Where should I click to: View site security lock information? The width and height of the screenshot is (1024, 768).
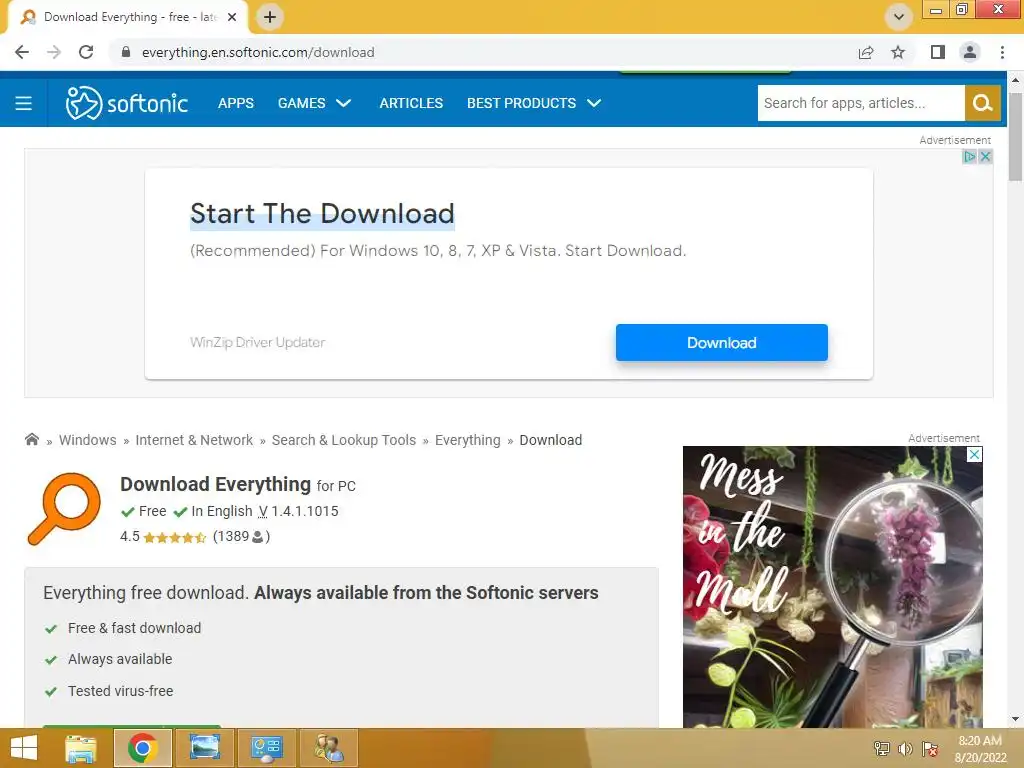click(x=126, y=52)
